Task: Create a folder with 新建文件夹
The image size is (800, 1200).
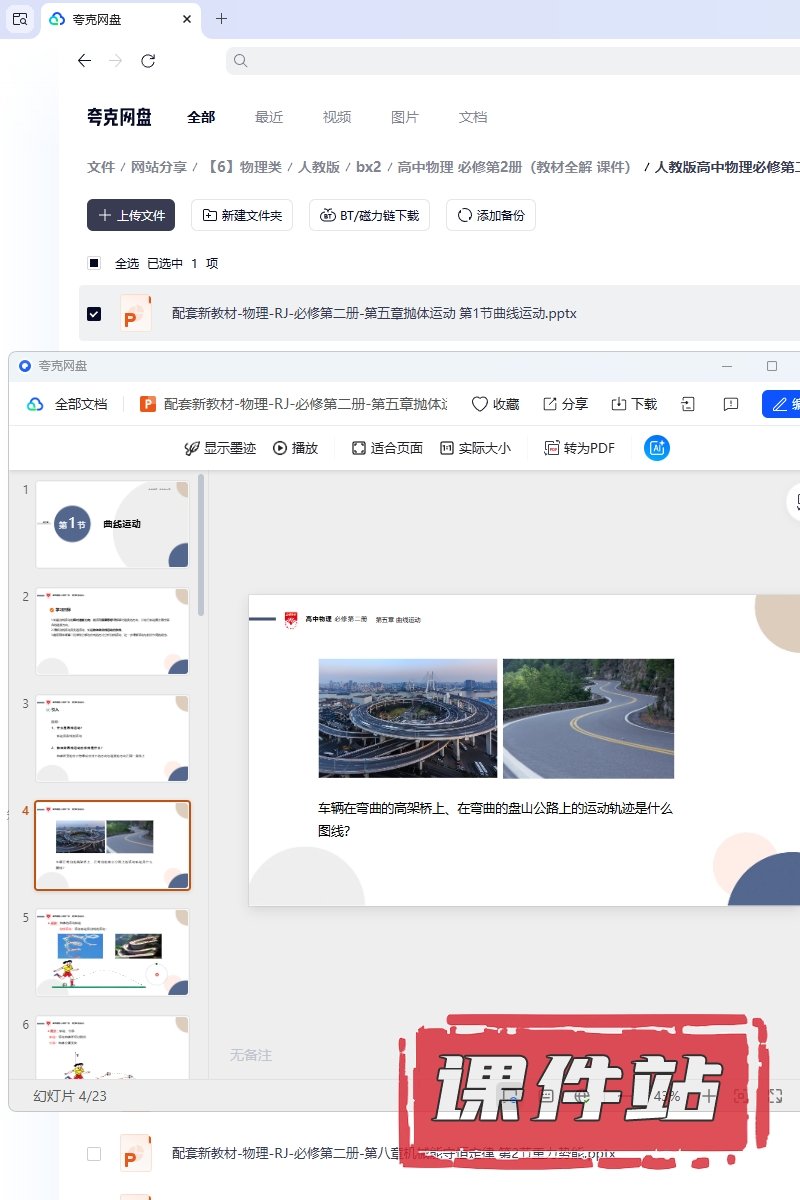Action: pyautogui.click(x=242, y=215)
